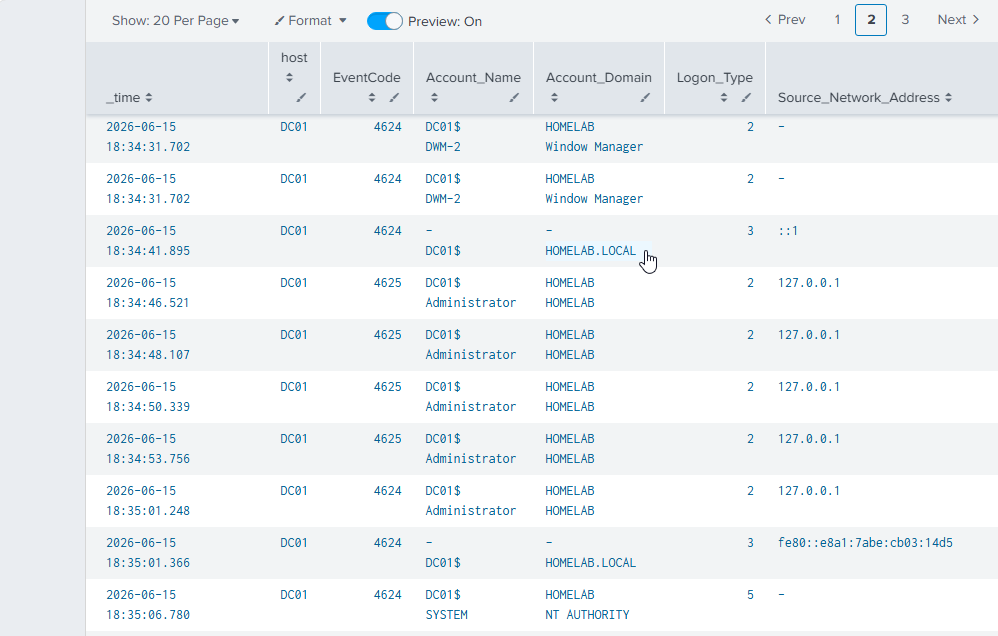Click the NT AUTHORITY domain value
The image size is (998, 636).
click(x=587, y=615)
